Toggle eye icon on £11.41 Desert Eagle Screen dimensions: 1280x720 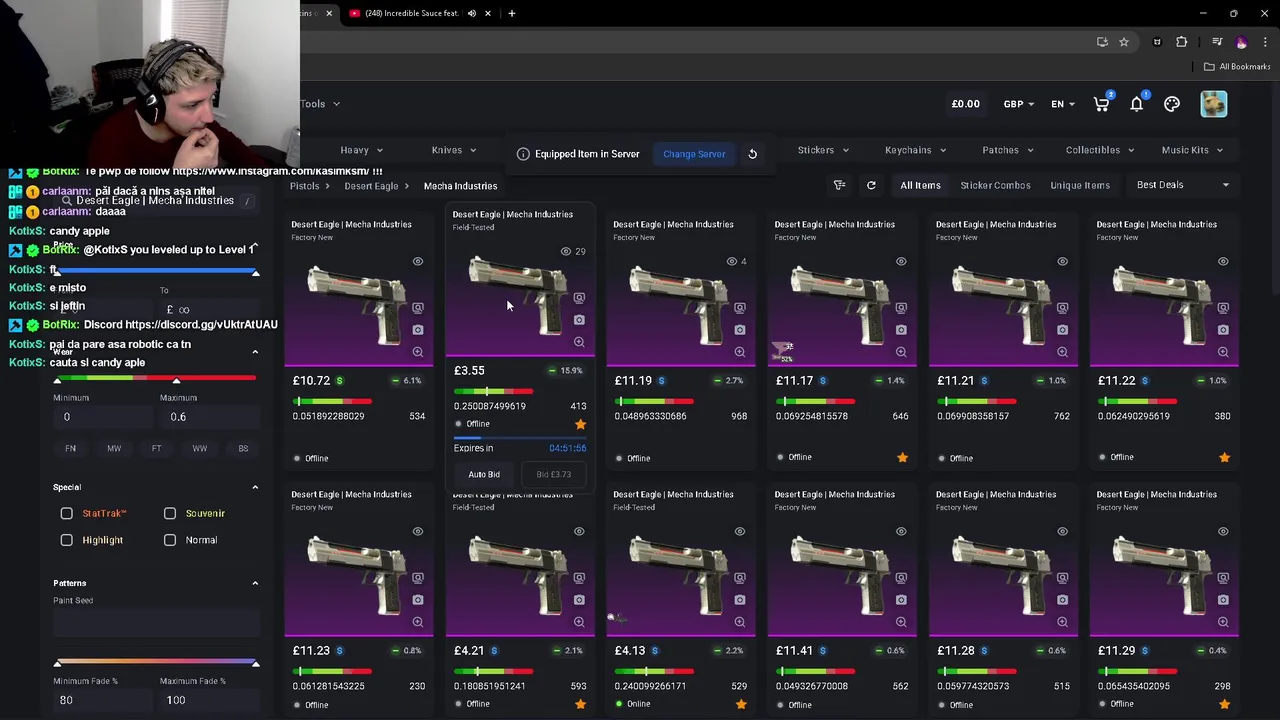click(901, 532)
